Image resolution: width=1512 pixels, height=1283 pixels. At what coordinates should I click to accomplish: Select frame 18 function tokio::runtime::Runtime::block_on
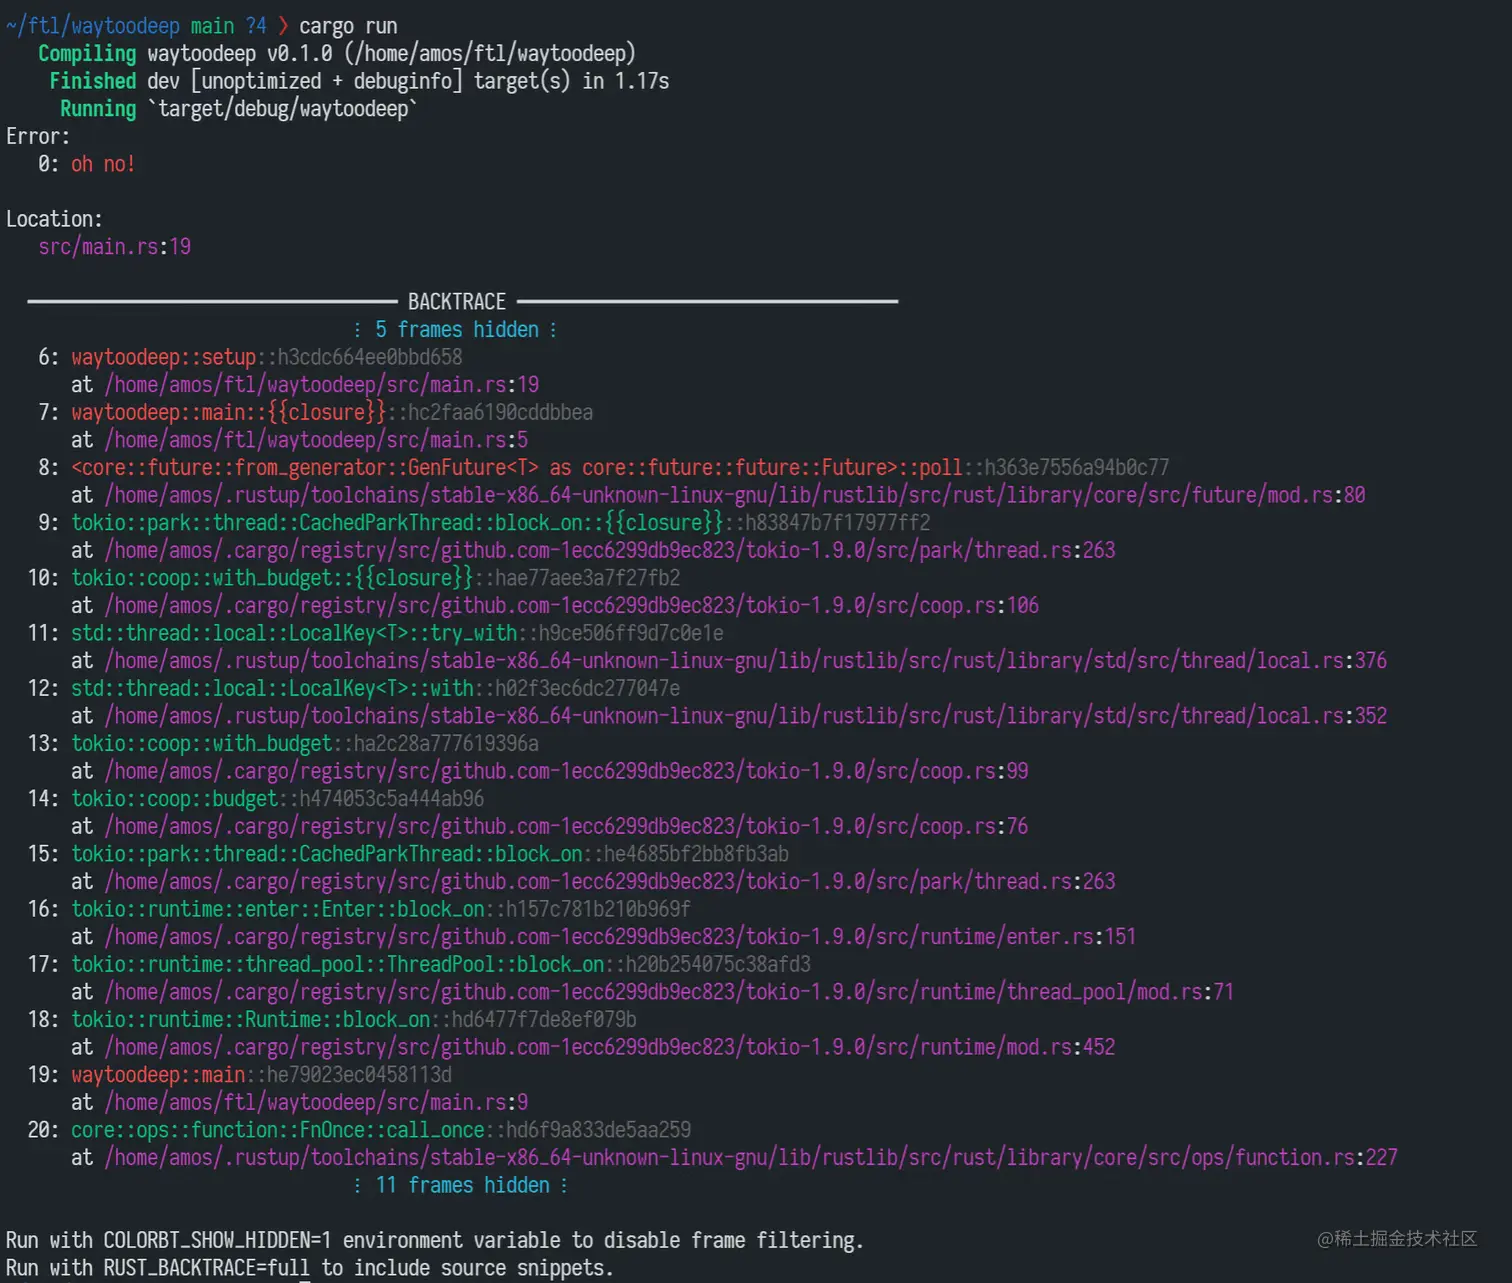tap(251, 1019)
